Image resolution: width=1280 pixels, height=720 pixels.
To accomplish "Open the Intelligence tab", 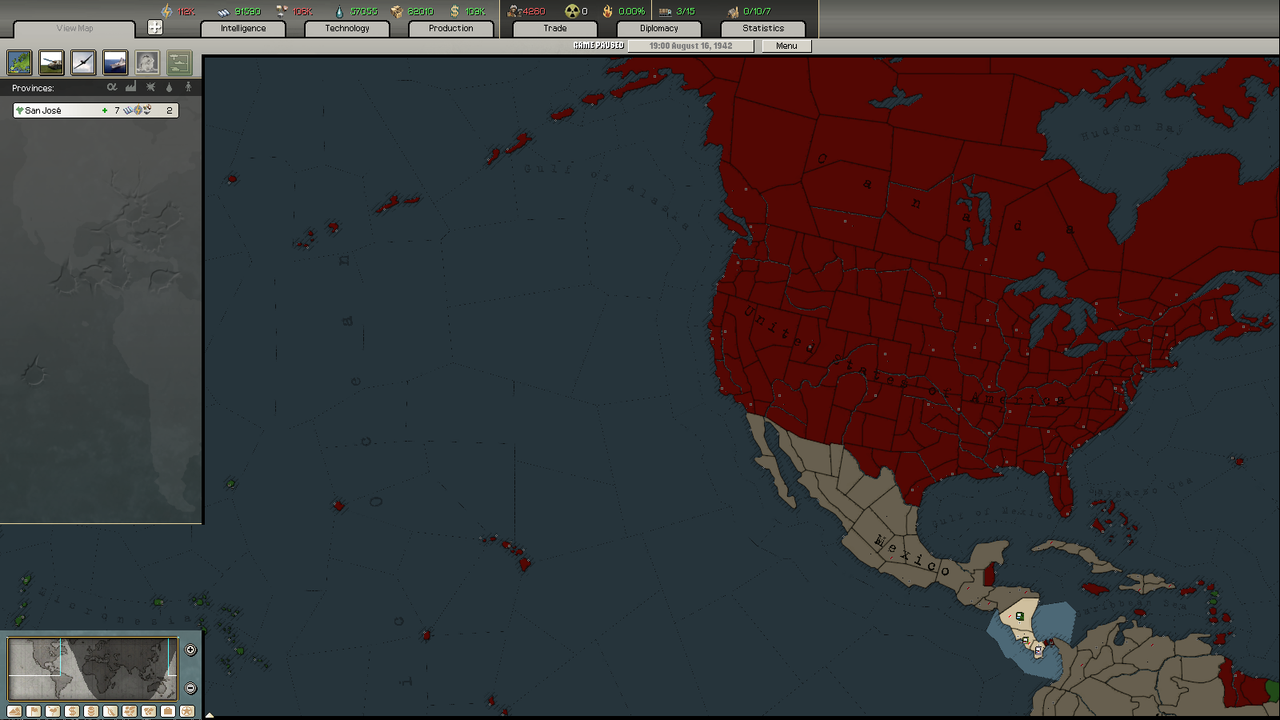I will point(243,28).
